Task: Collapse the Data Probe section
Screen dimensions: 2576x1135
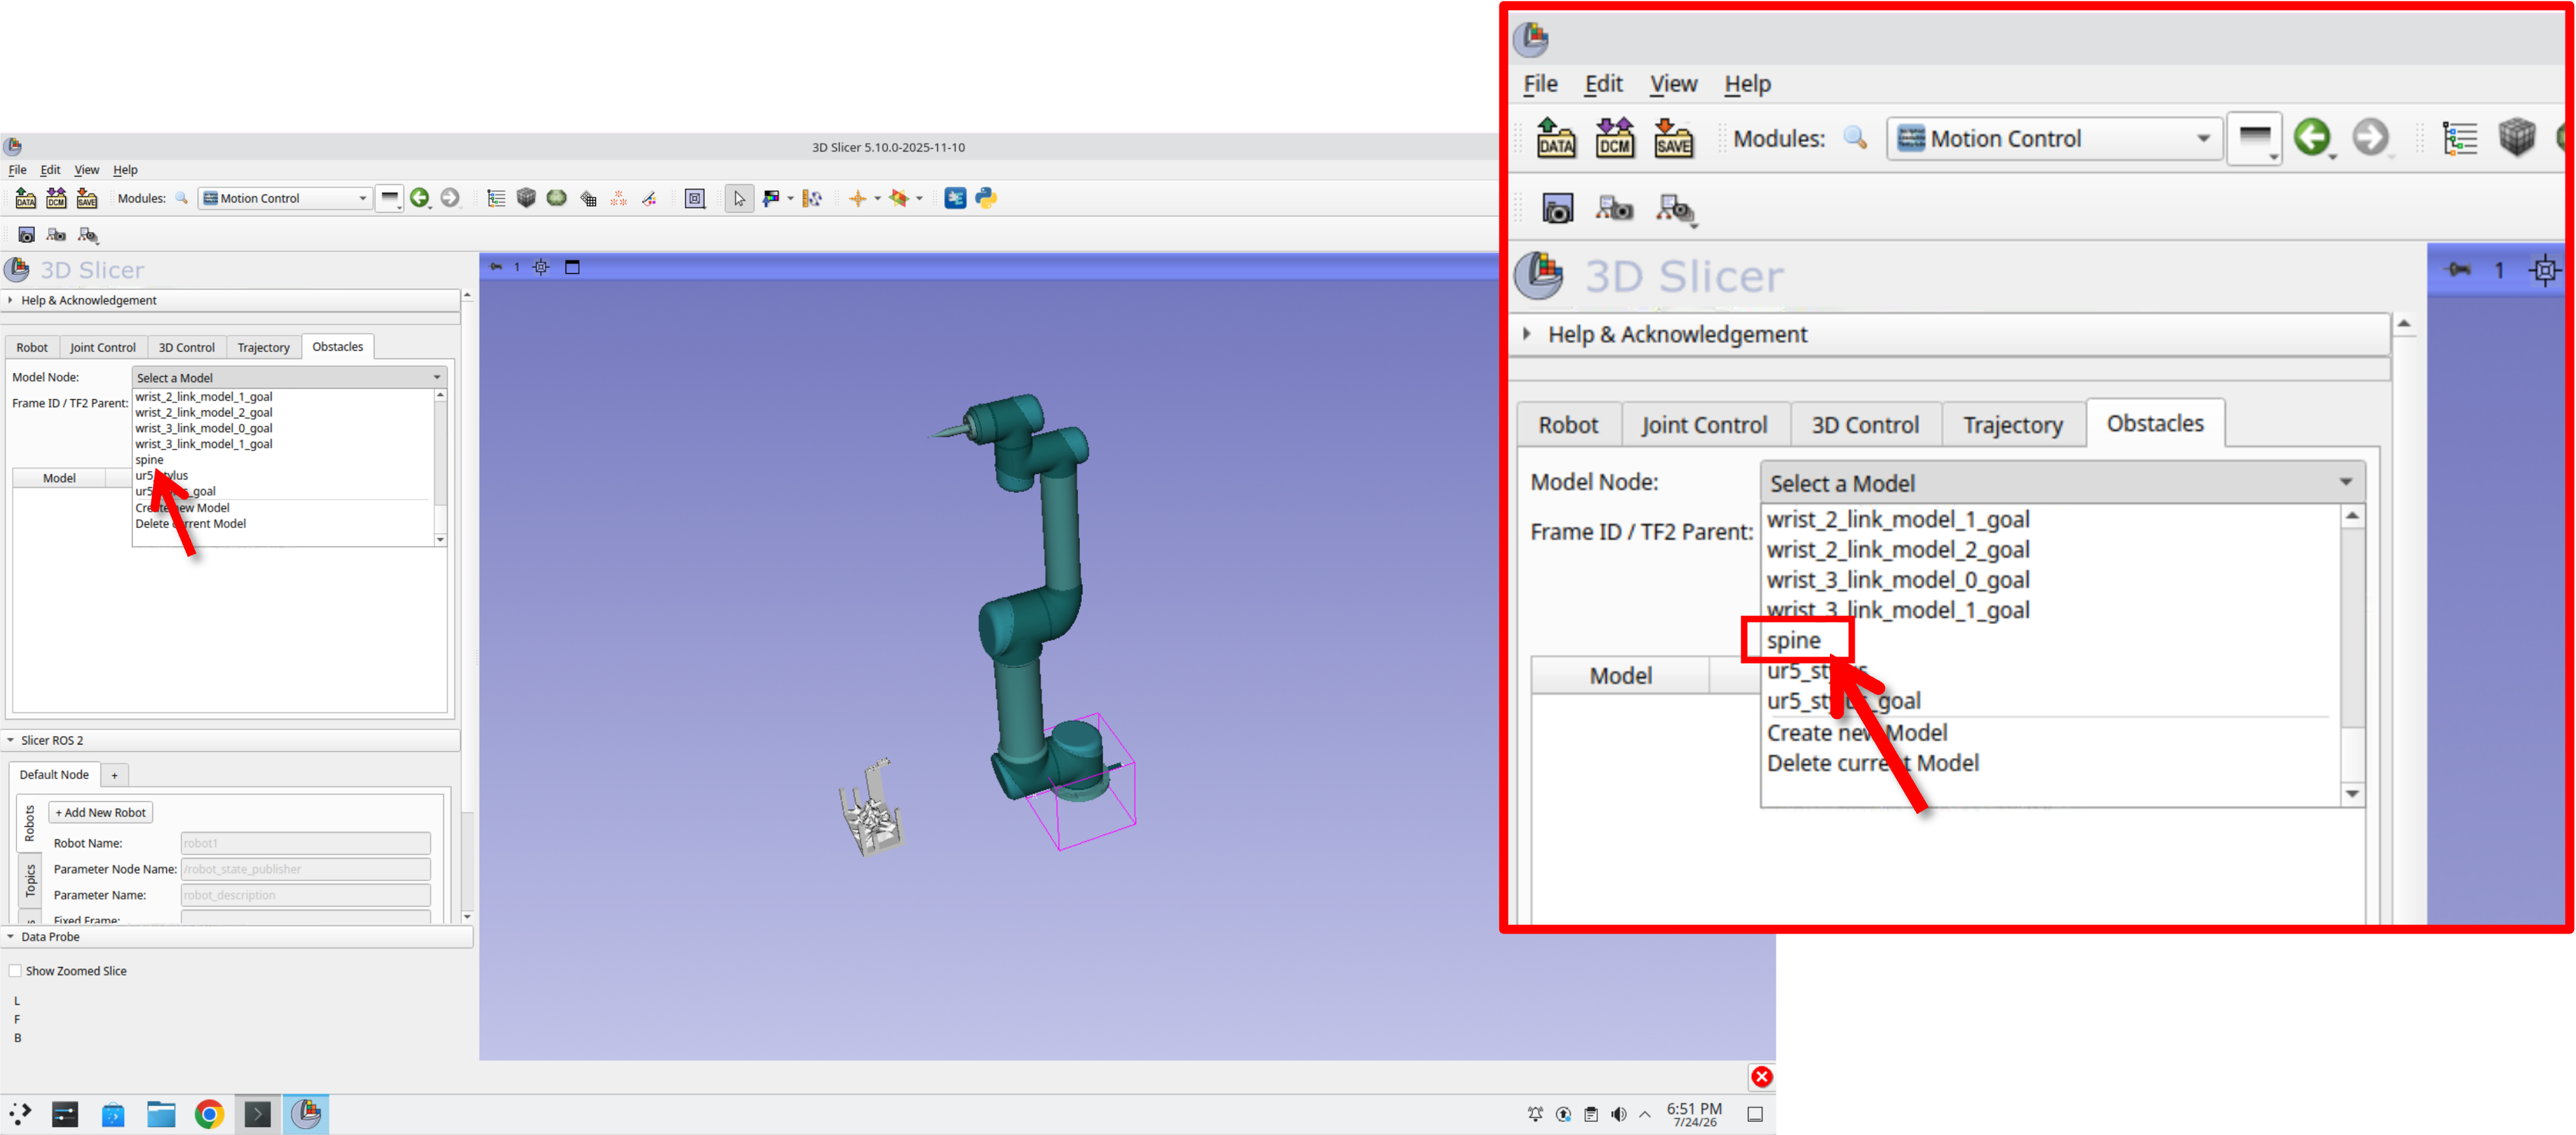Action: [236, 937]
